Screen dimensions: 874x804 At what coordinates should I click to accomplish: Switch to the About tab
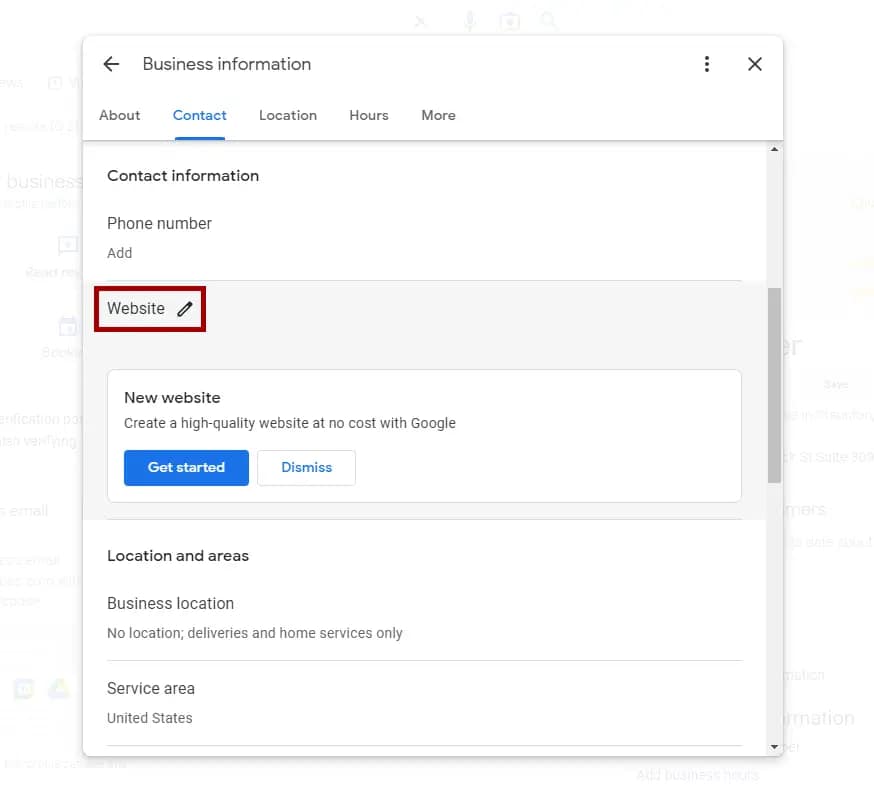coord(119,115)
